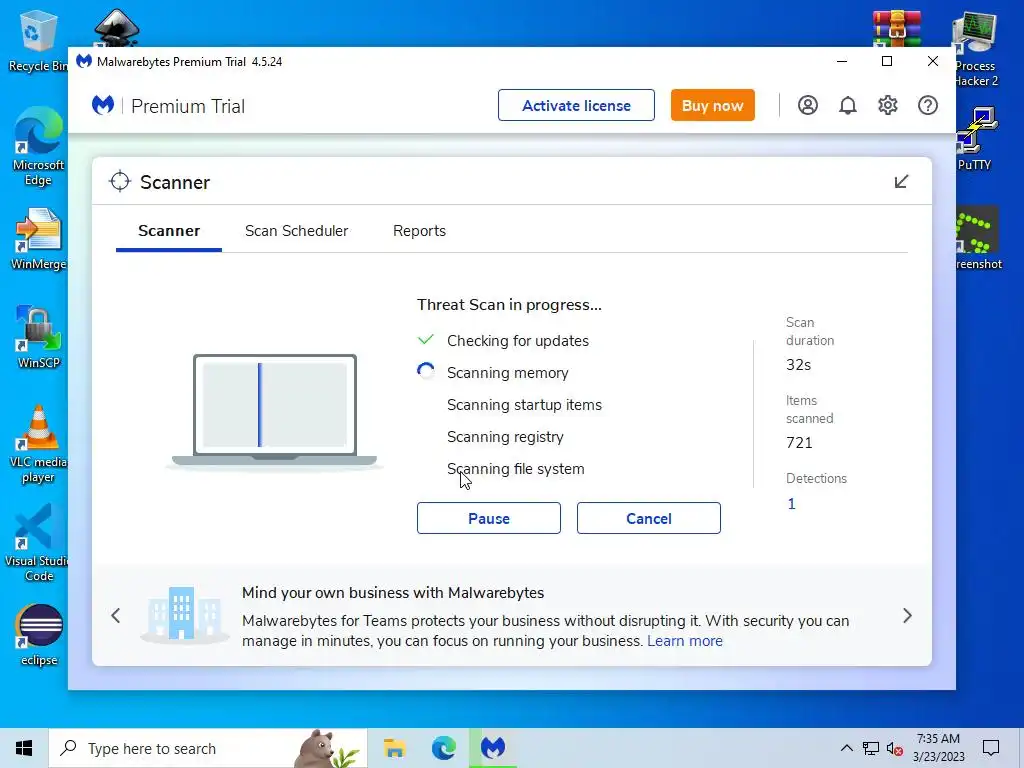Open the Action Center notifications
1024x768 pixels.
click(991, 748)
